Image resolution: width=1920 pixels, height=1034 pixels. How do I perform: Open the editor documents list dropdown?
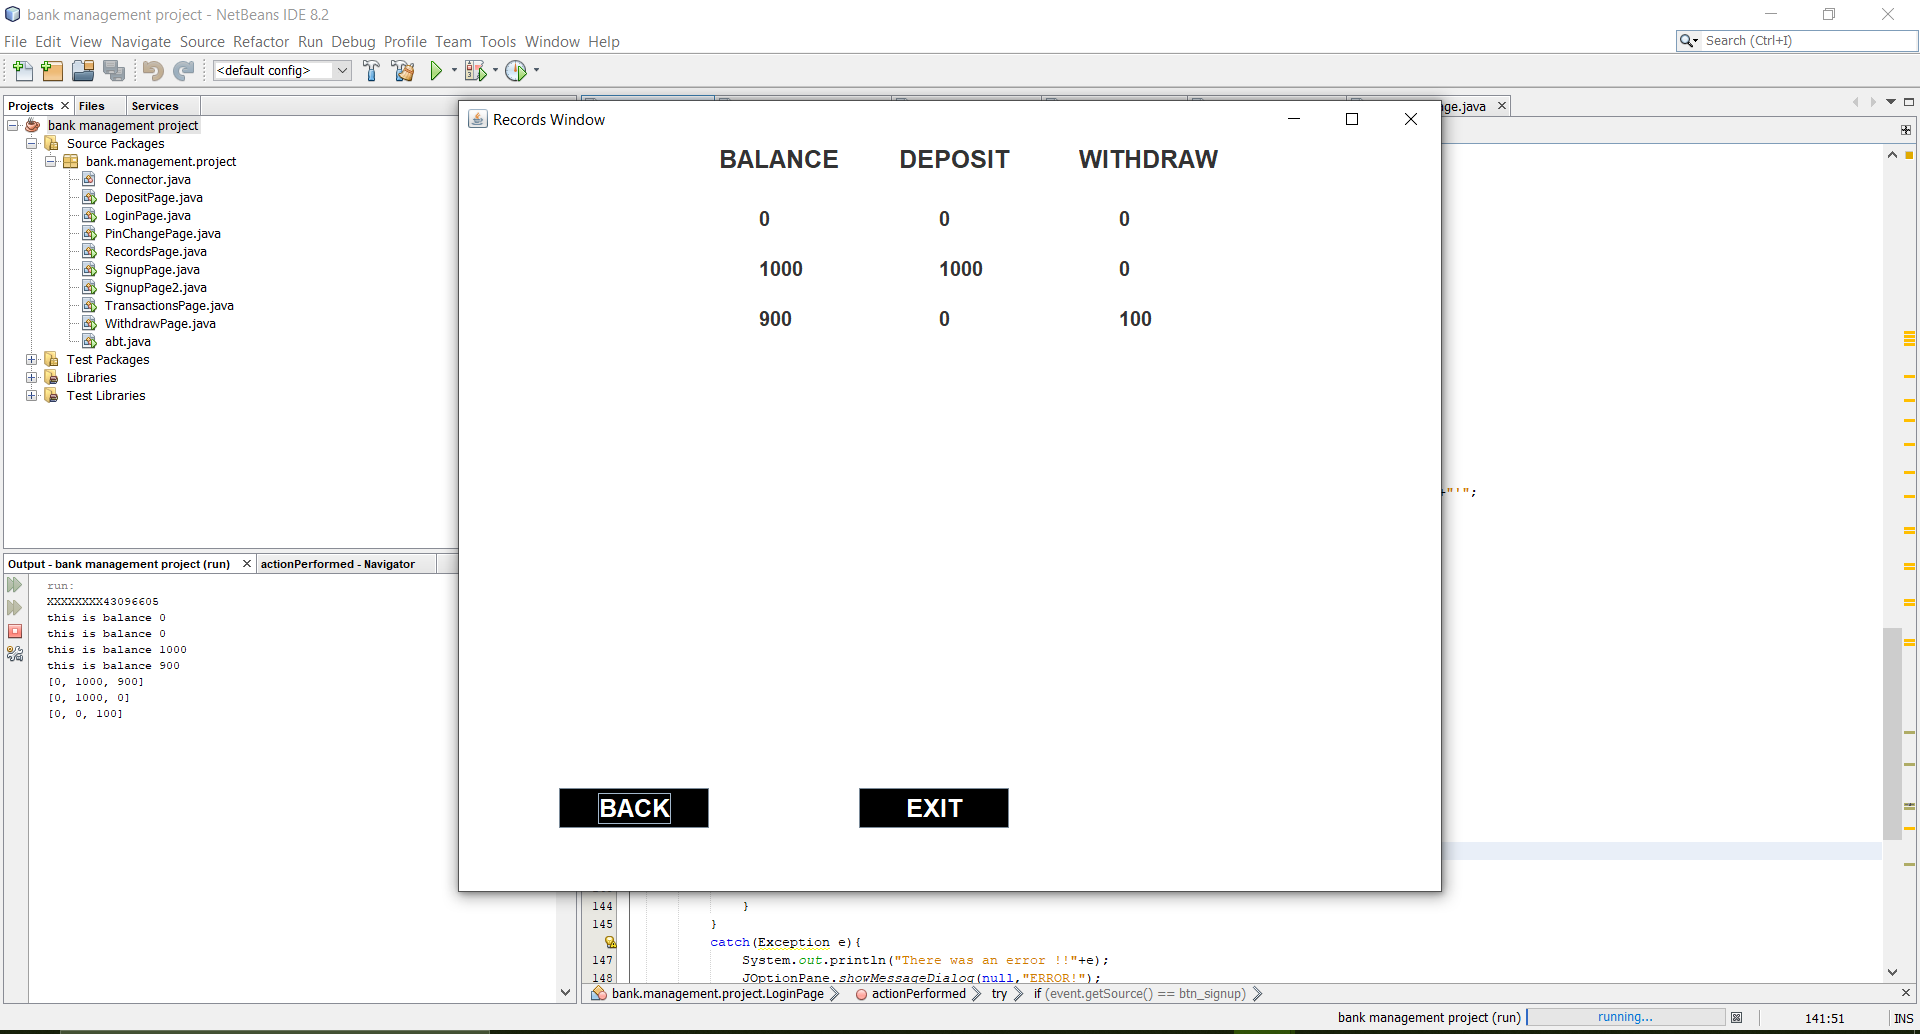click(1891, 102)
